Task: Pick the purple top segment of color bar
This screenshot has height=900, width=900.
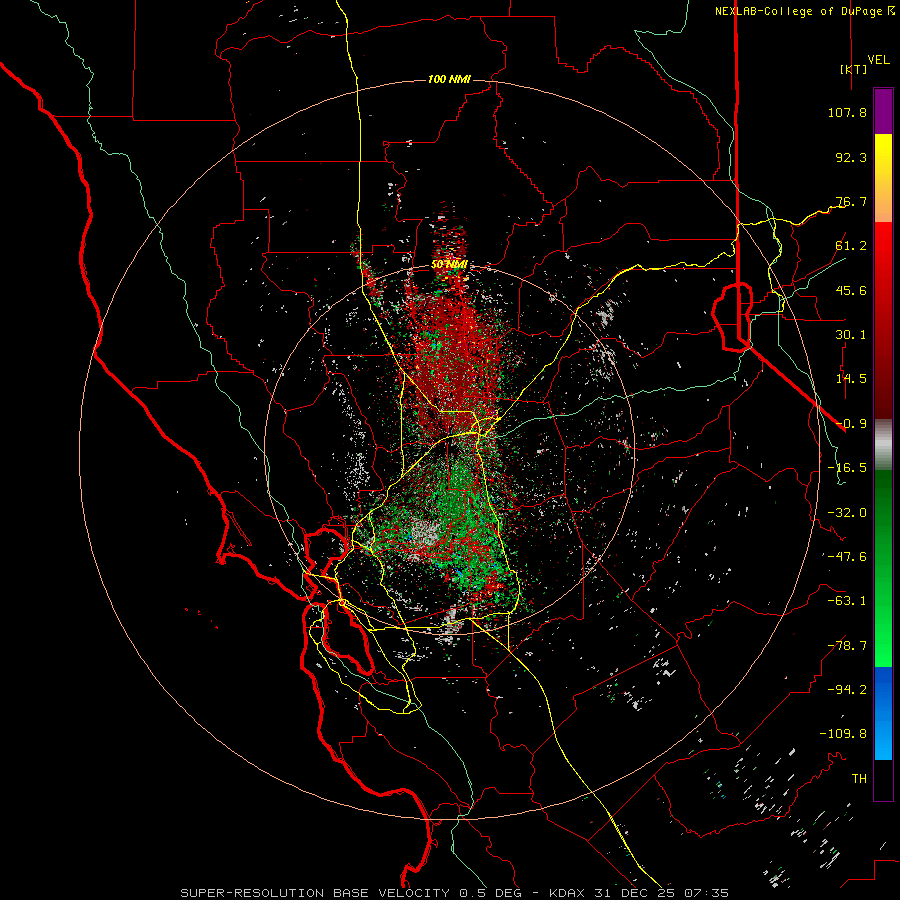Action: click(x=883, y=111)
